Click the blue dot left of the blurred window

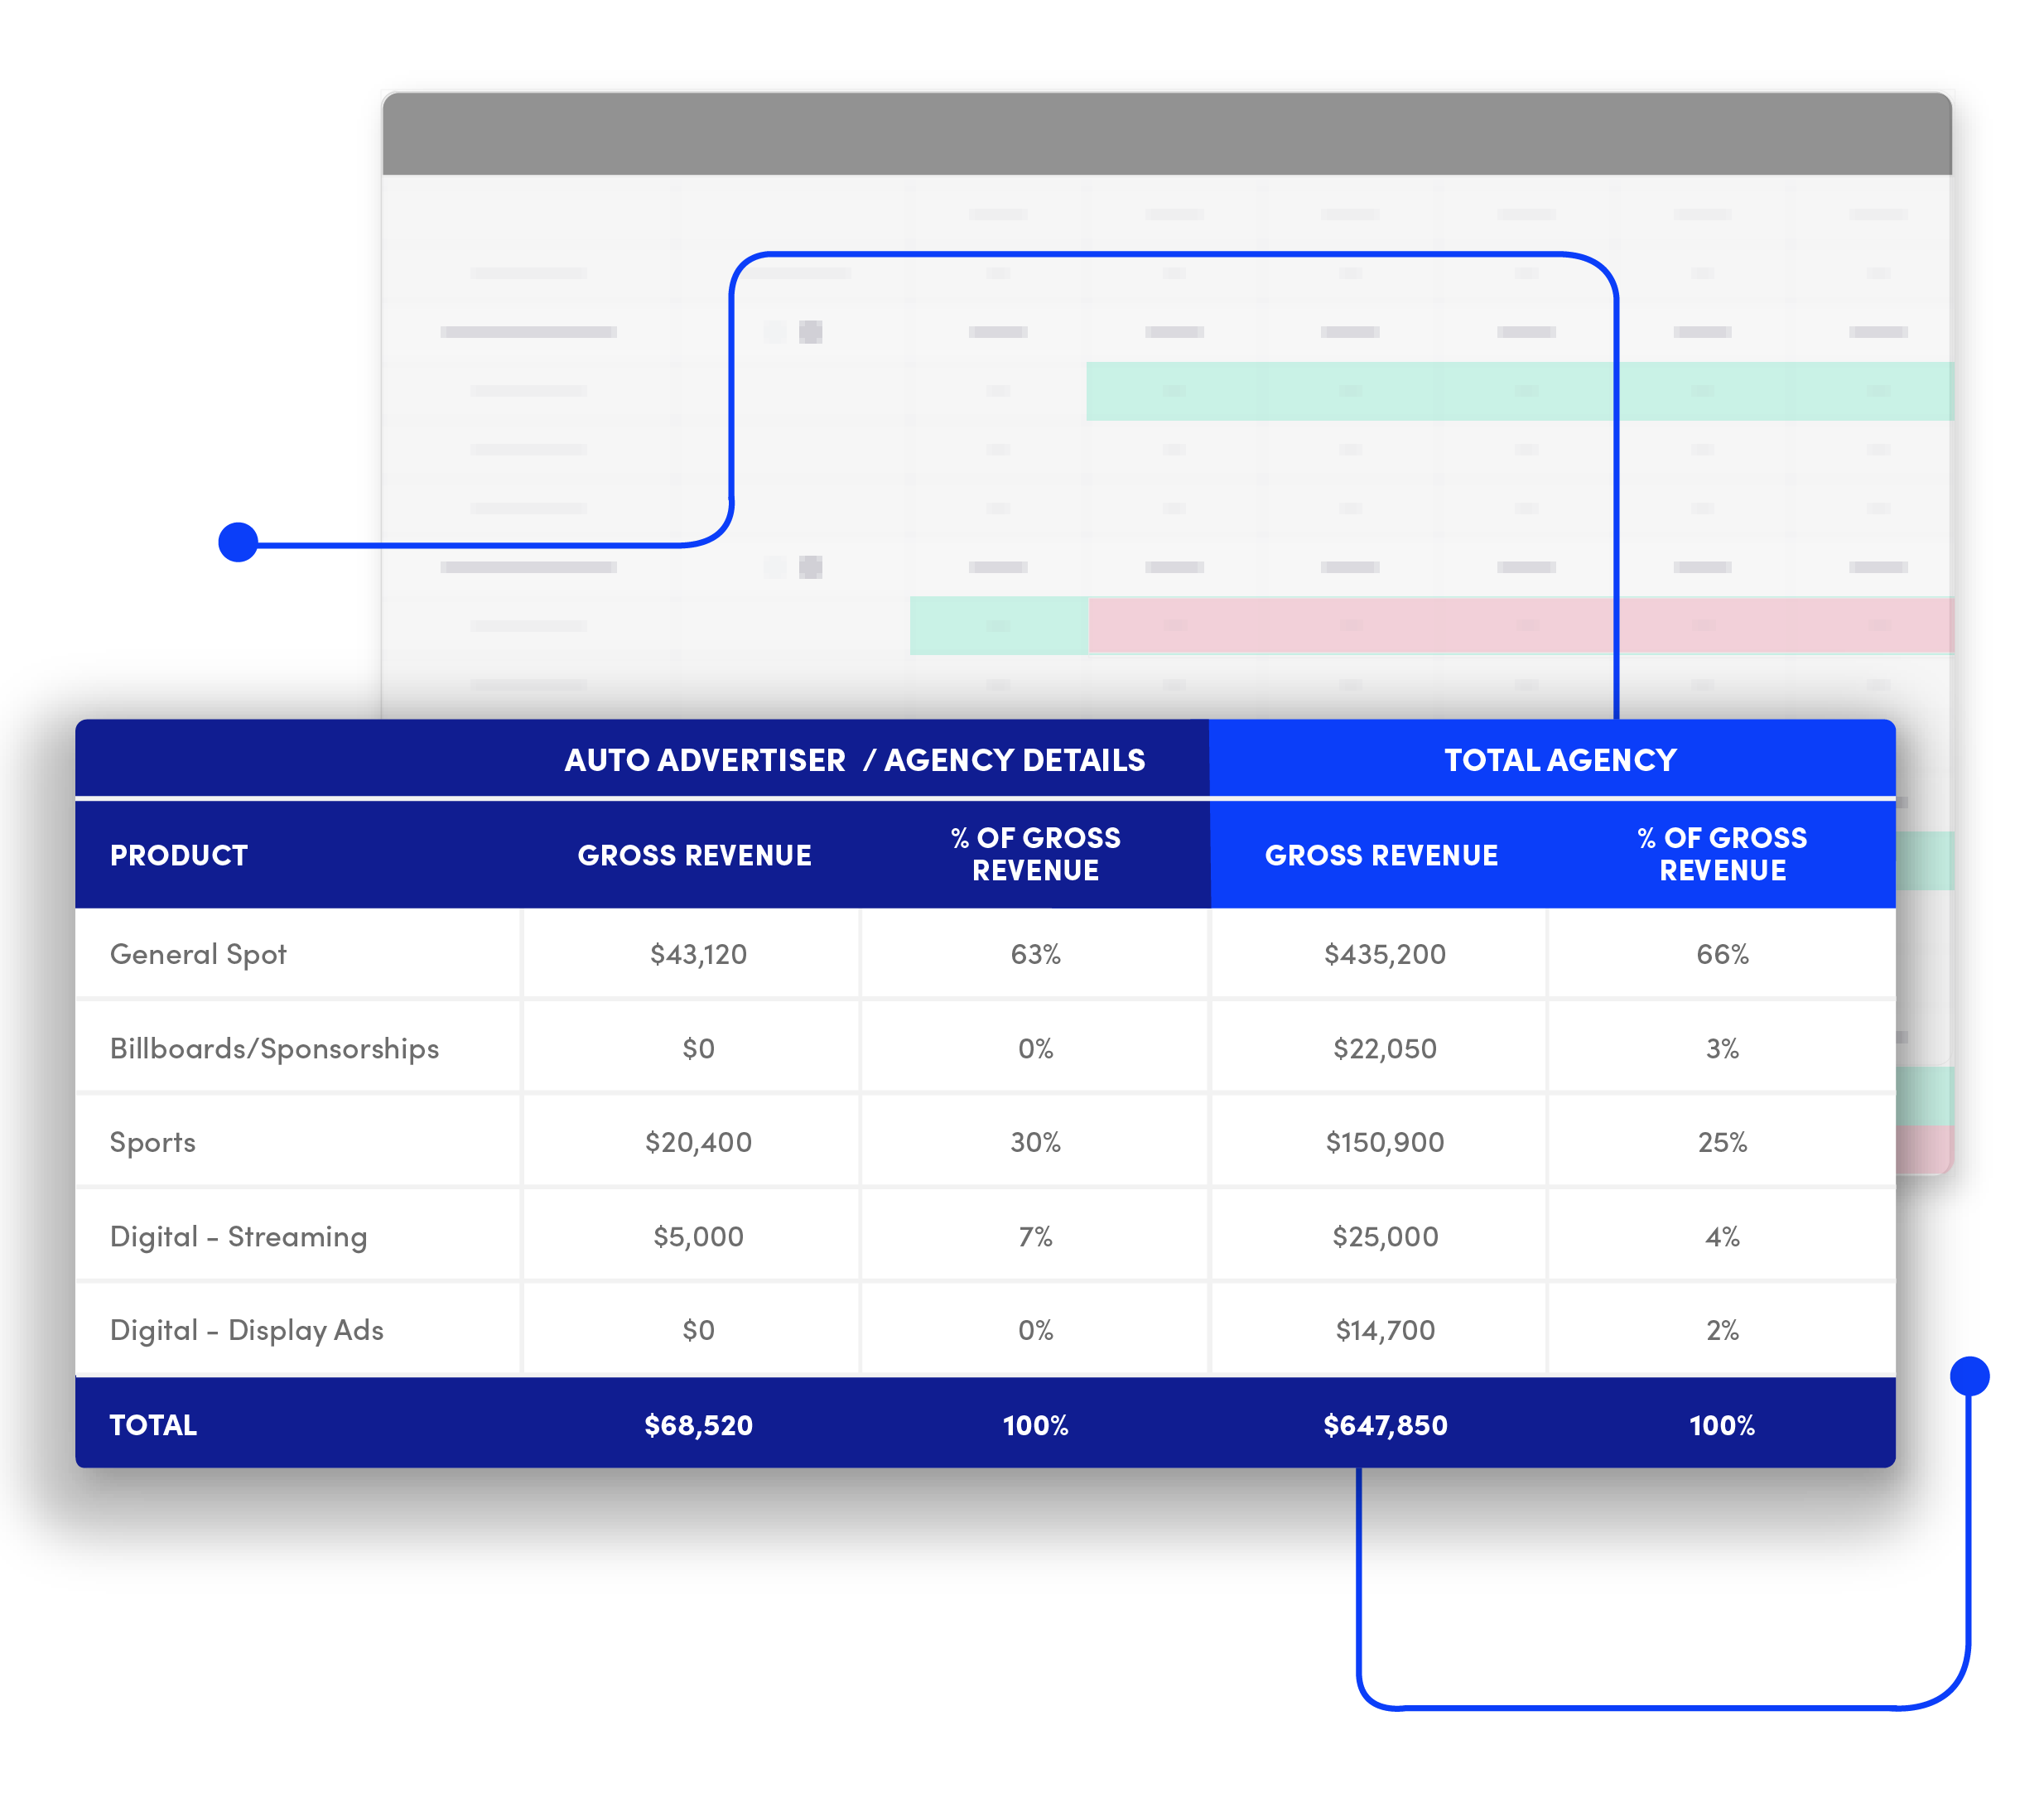[238, 542]
